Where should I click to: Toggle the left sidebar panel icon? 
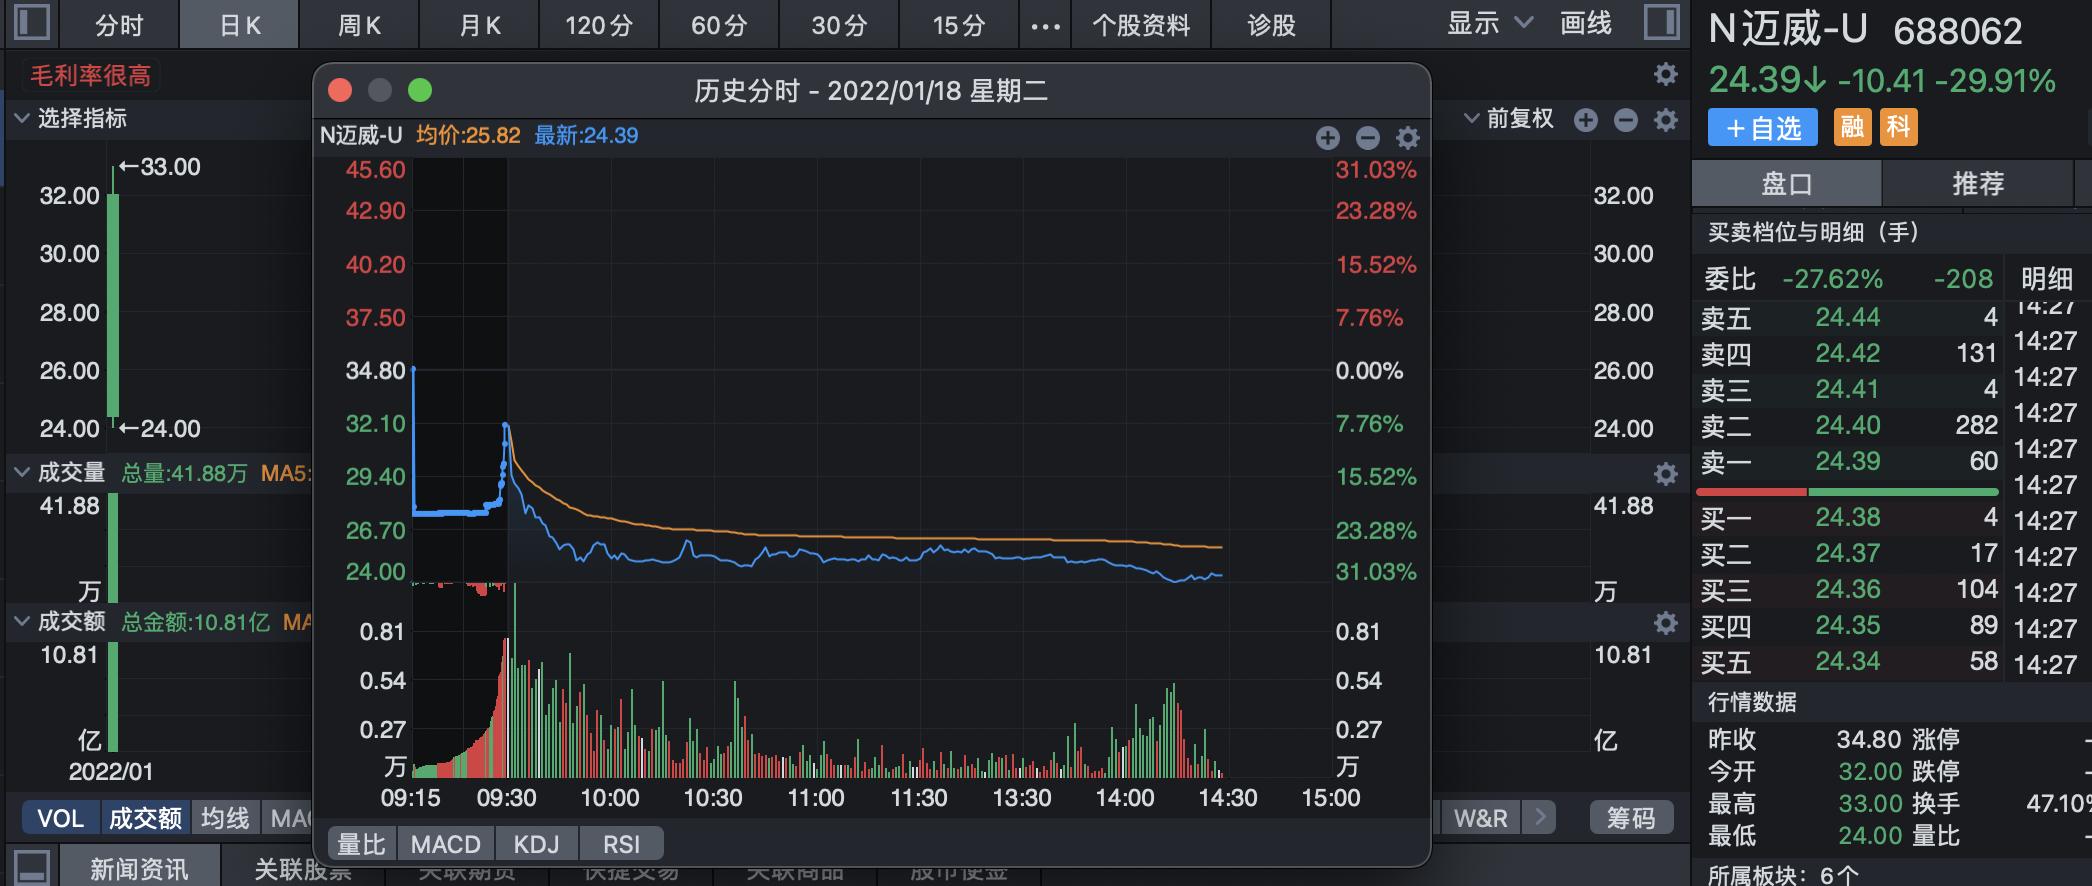click(x=31, y=23)
